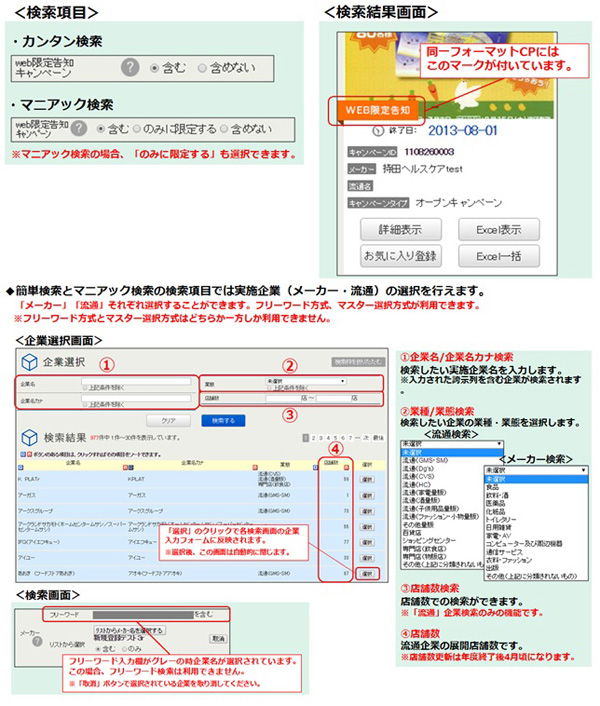This screenshot has height=706, width=600.
Task: Choose 百貨店 in 流通検索 list
Action: point(412,533)
